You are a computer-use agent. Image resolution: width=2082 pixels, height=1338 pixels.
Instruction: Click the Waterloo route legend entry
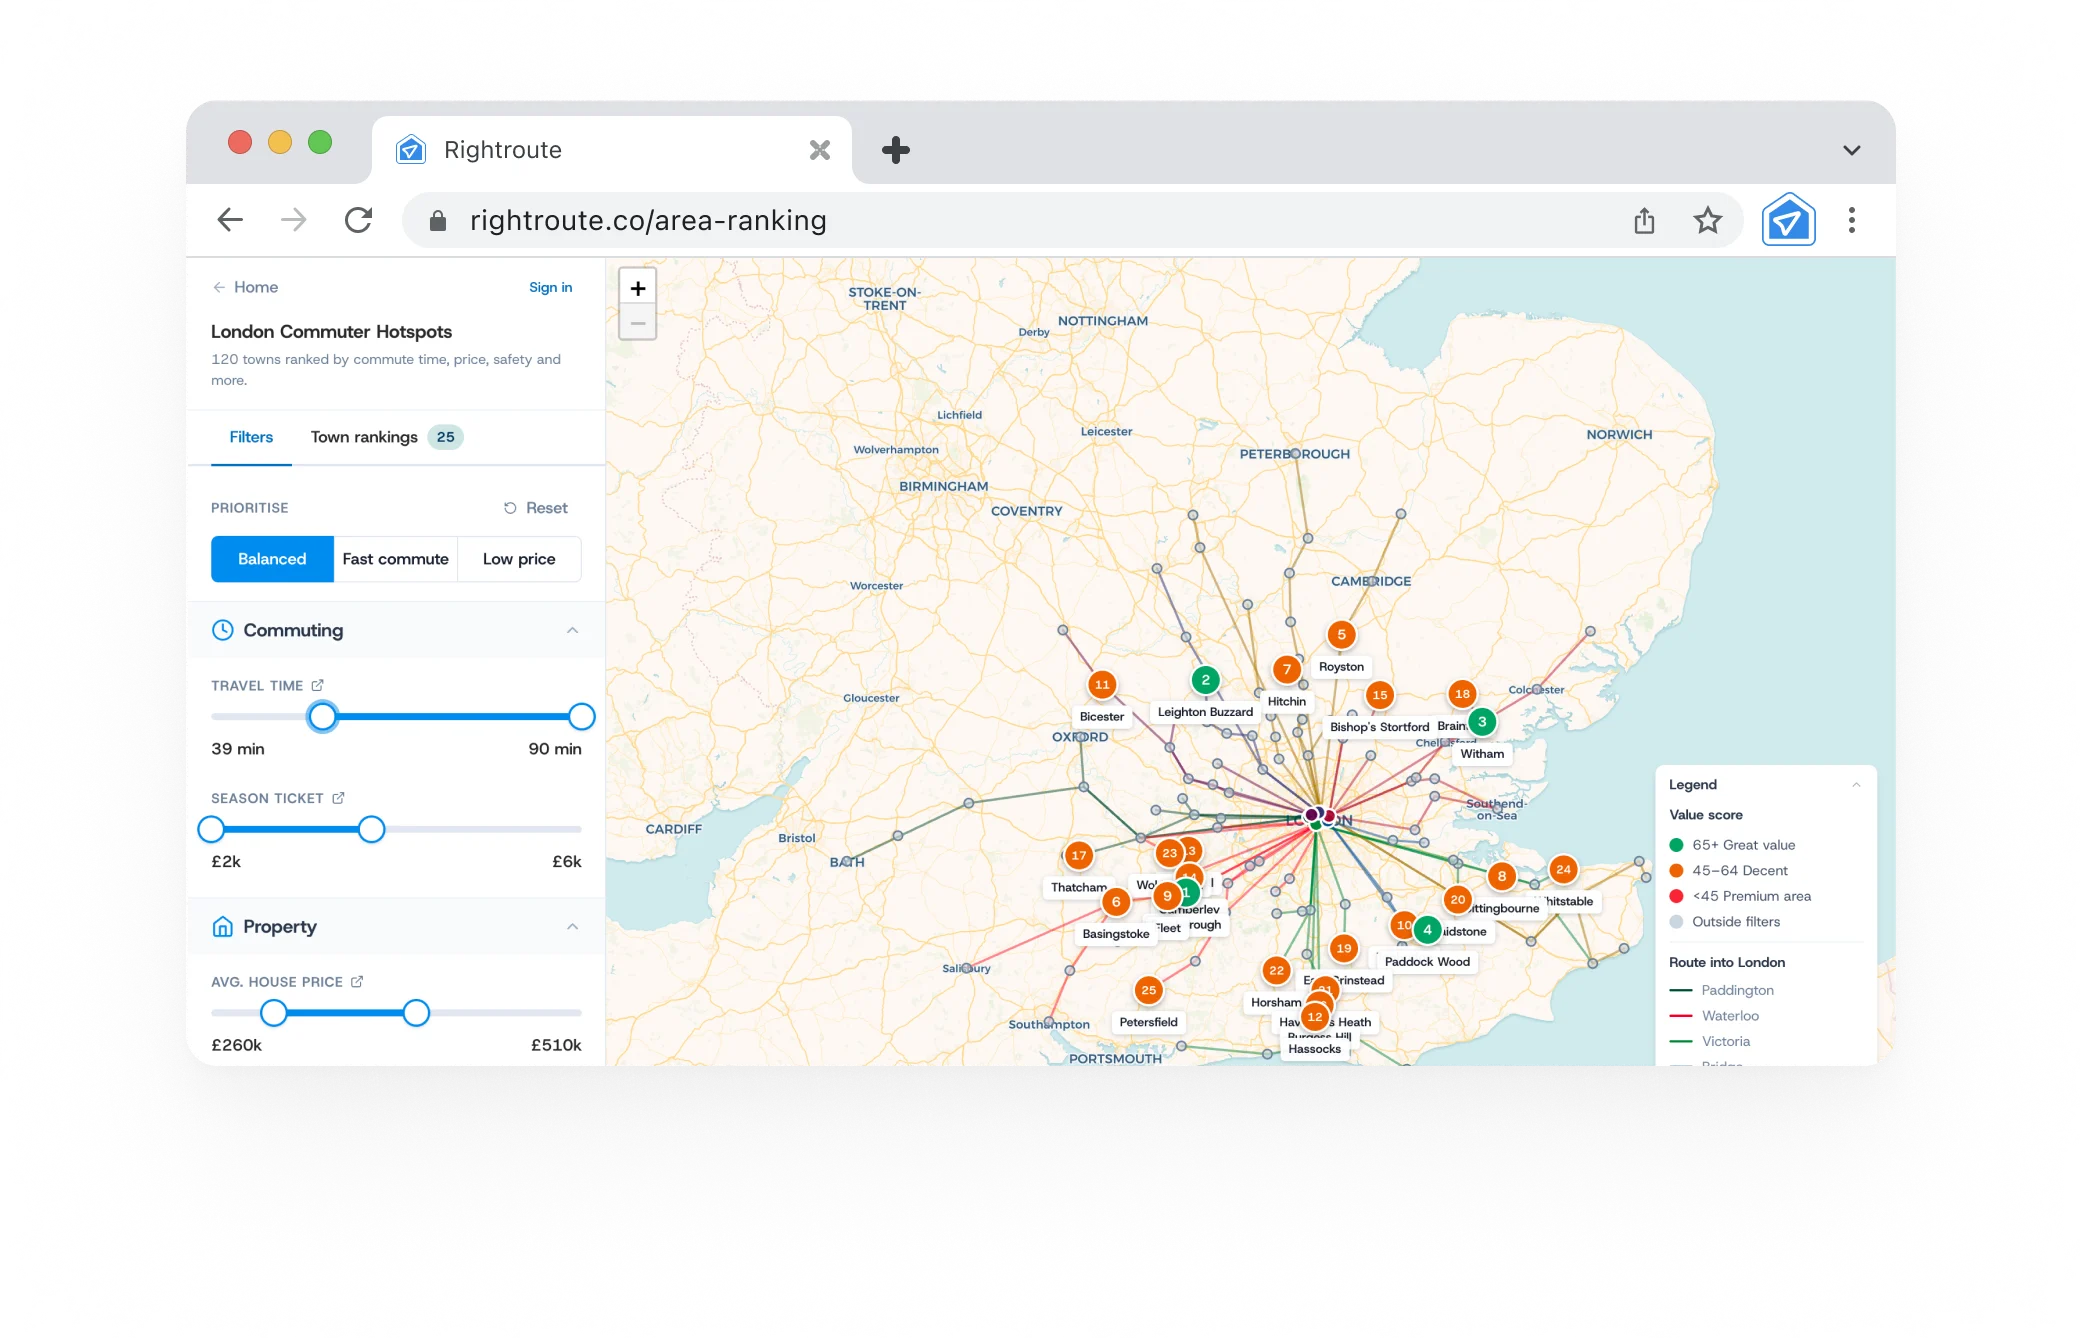pyautogui.click(x=1714, y=1016)
